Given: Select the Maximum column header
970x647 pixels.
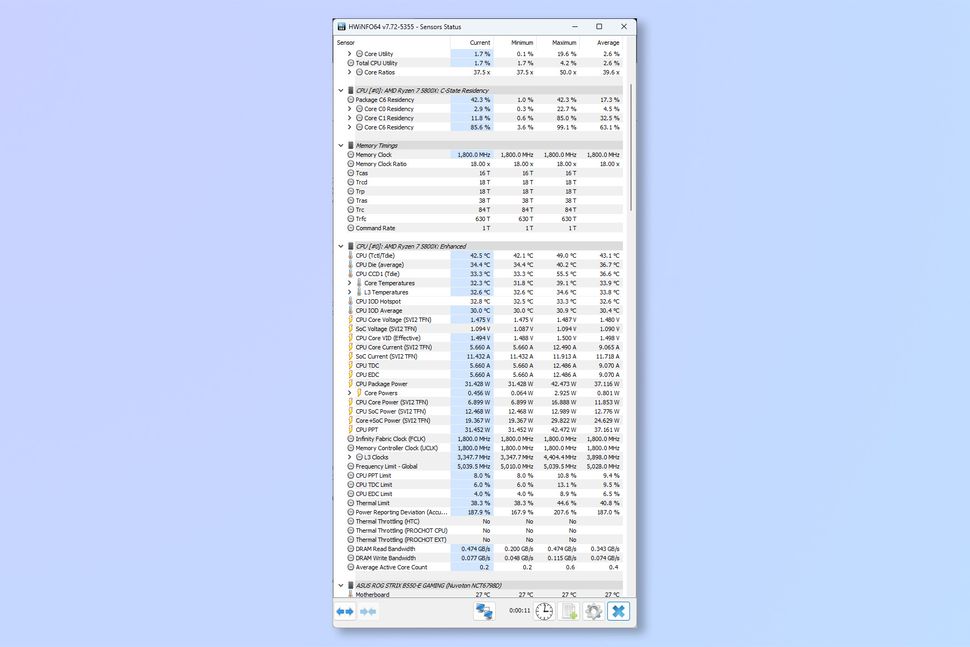Looking at the screenshot, I should (x=564, y=42).
